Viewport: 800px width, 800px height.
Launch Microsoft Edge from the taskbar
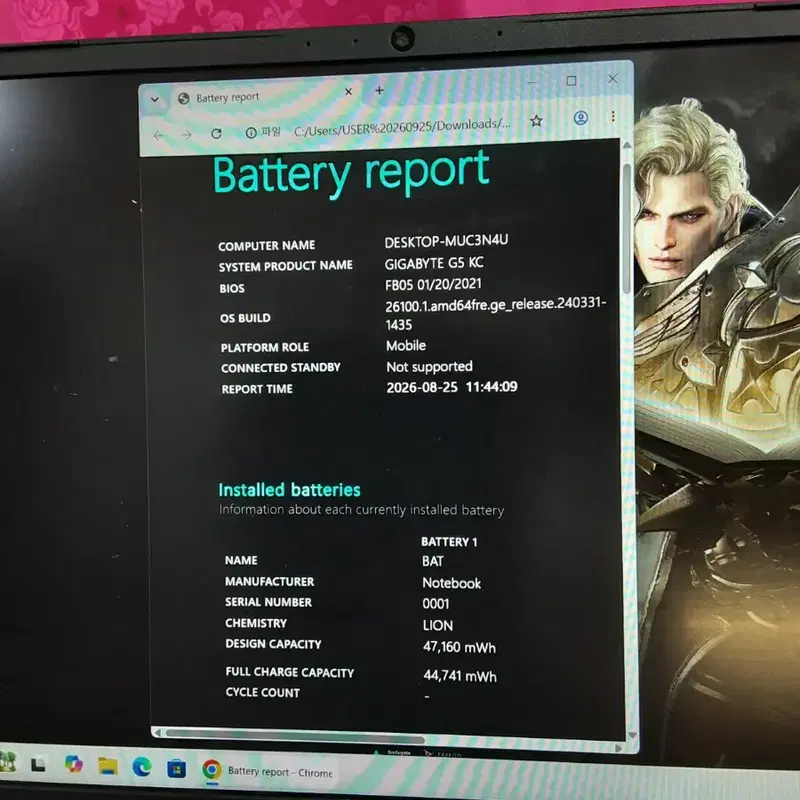click(x=142, y=767)
